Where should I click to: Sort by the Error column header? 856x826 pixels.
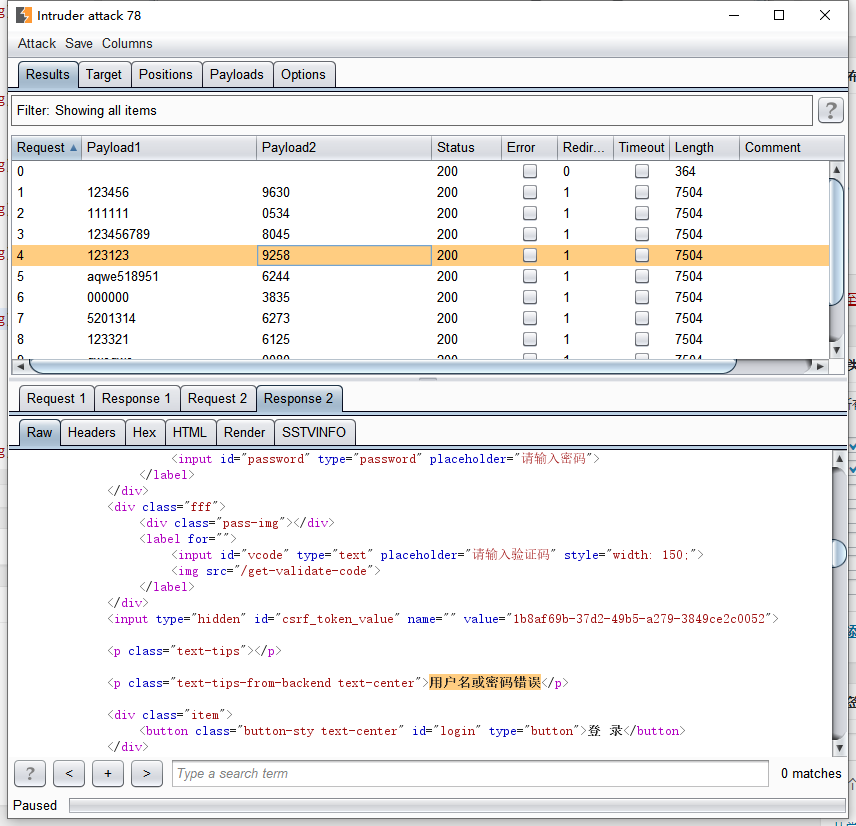tap(529, 147)
